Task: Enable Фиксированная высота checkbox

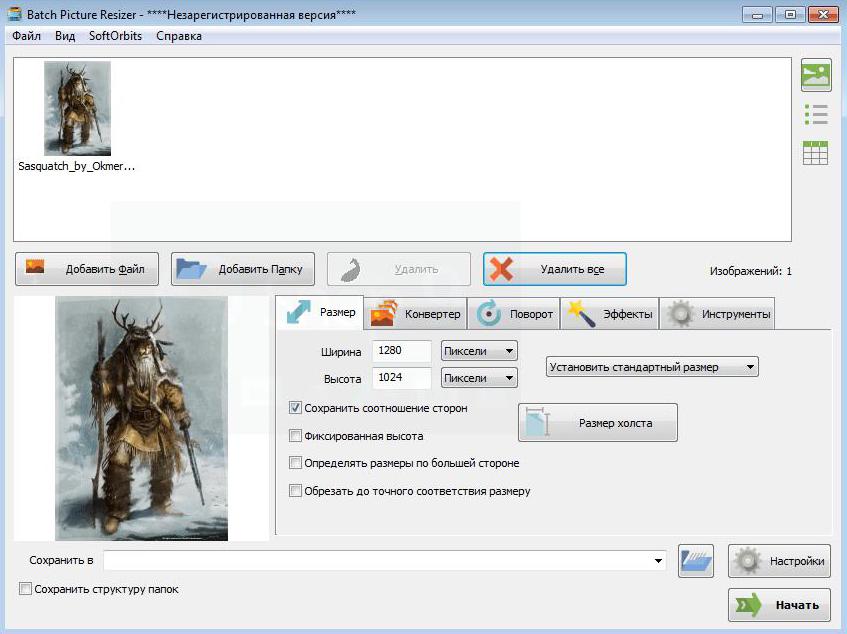Action: tap(295, 435)
